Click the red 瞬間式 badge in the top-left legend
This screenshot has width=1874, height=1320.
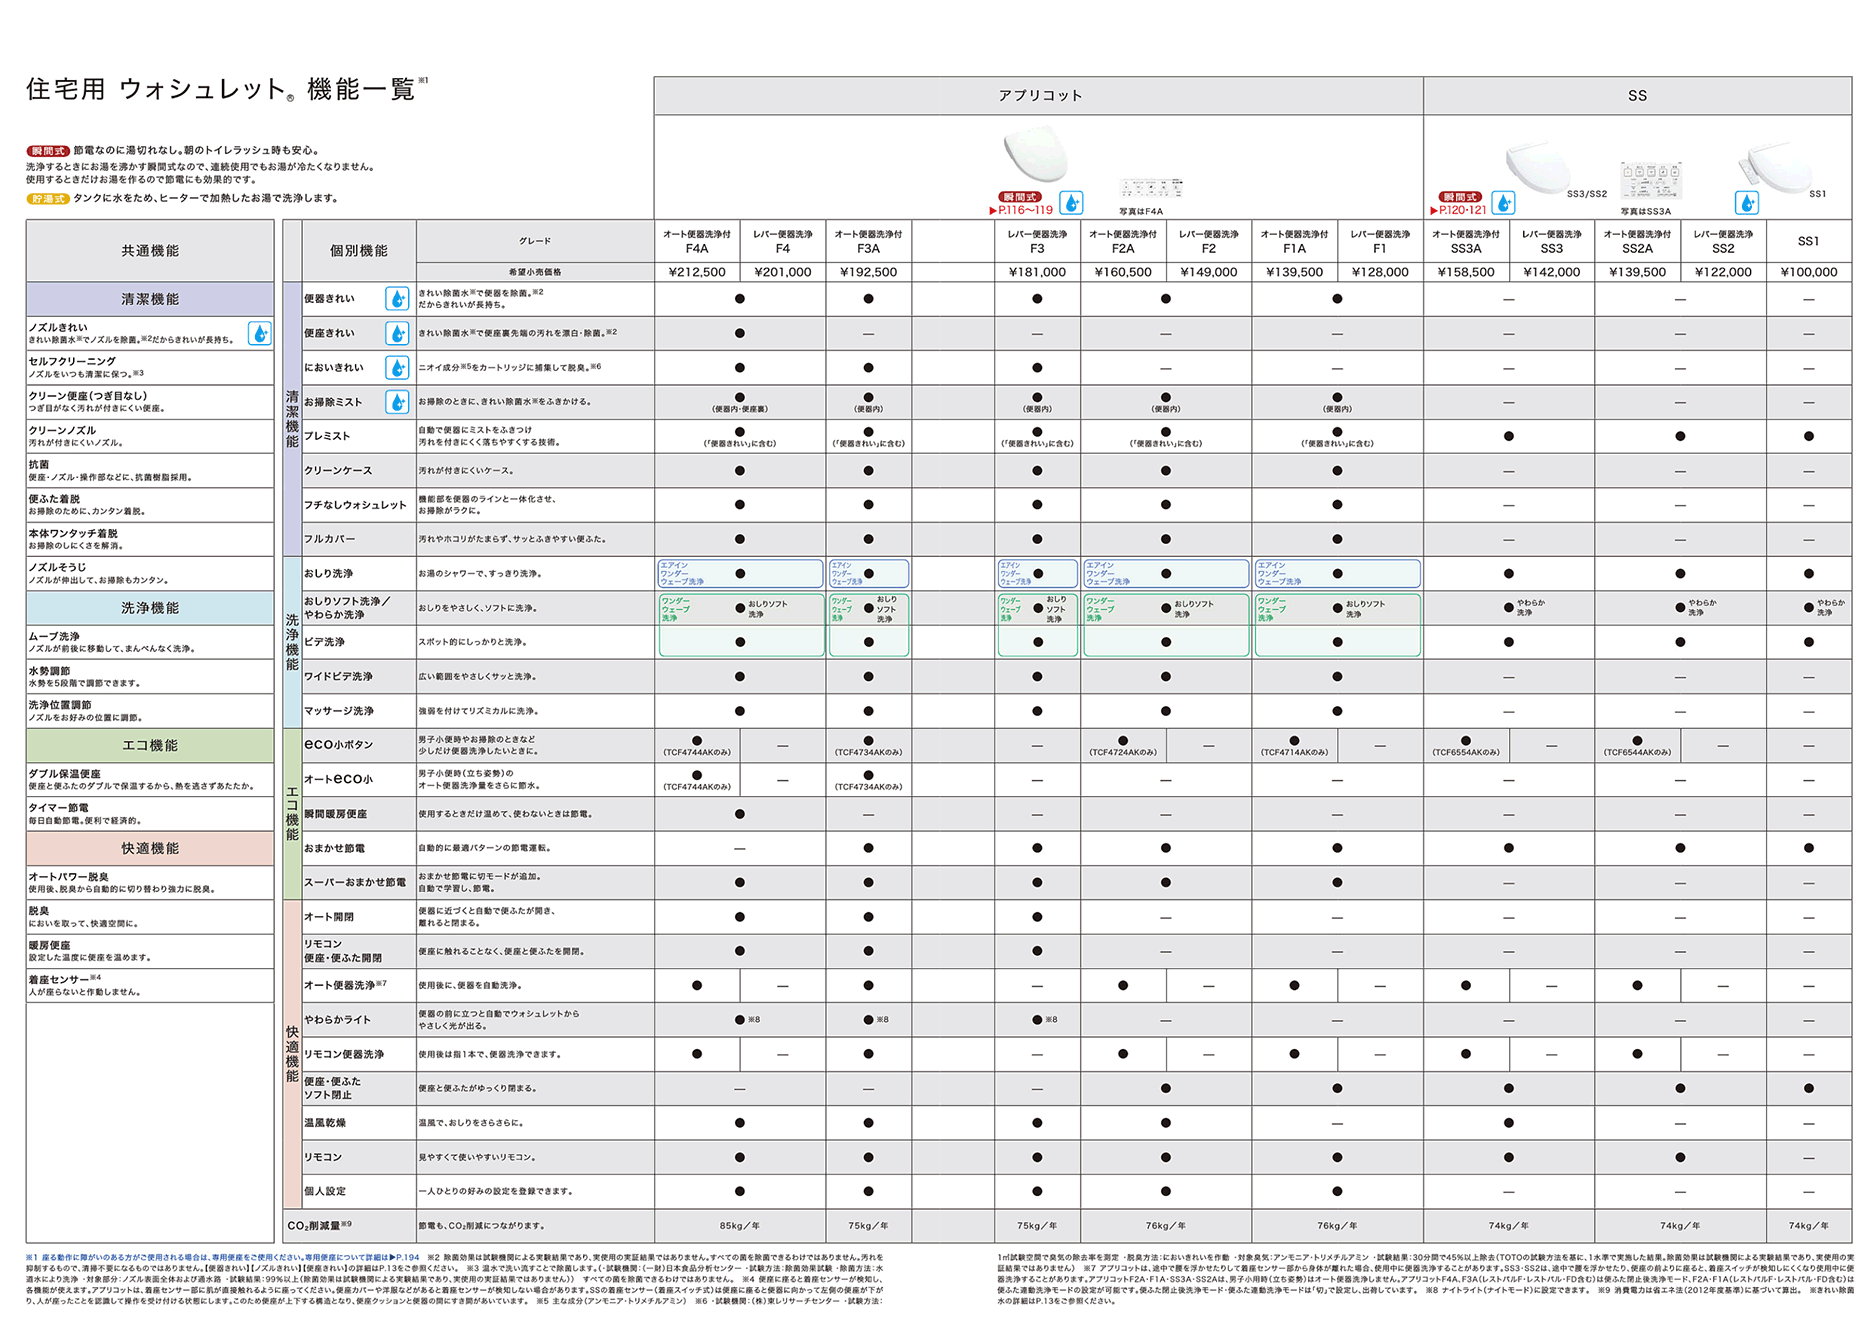47,150
